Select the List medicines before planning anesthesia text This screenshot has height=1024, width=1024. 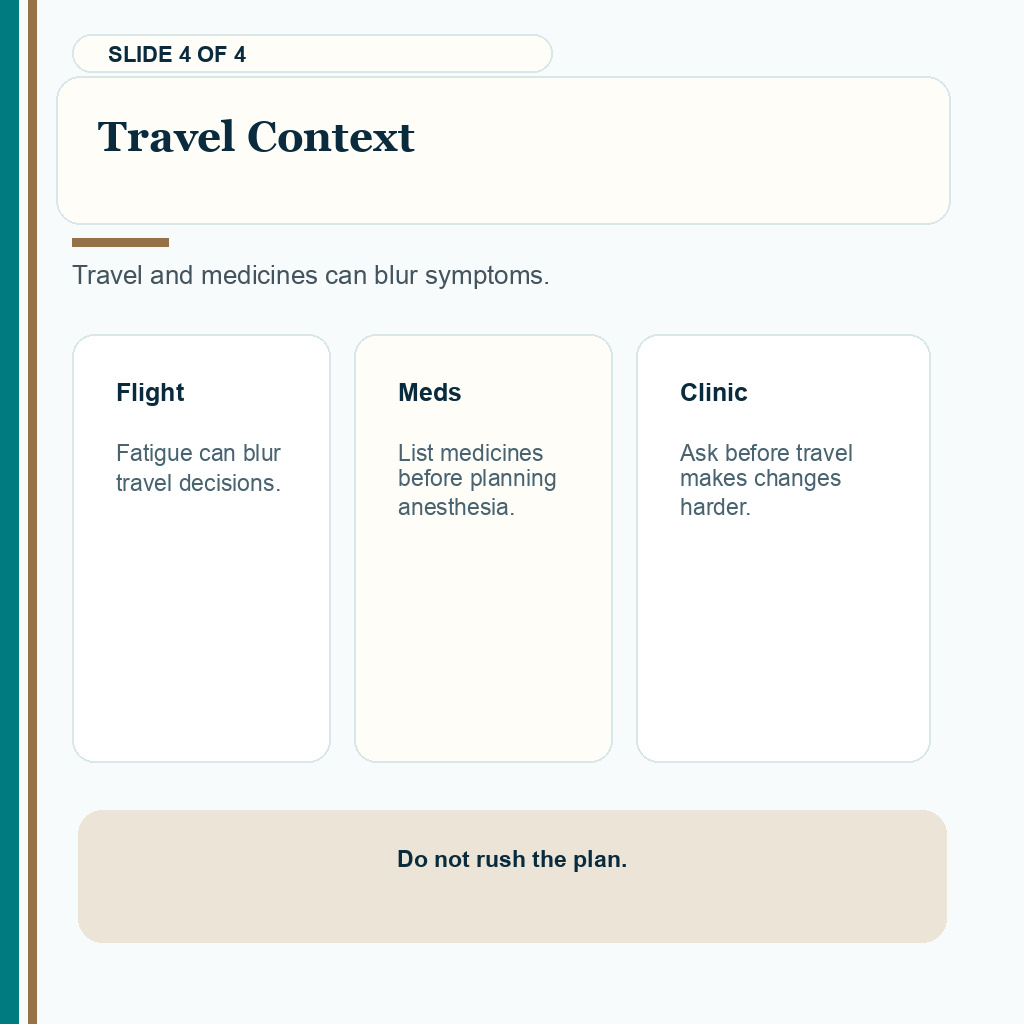point(477,480)
